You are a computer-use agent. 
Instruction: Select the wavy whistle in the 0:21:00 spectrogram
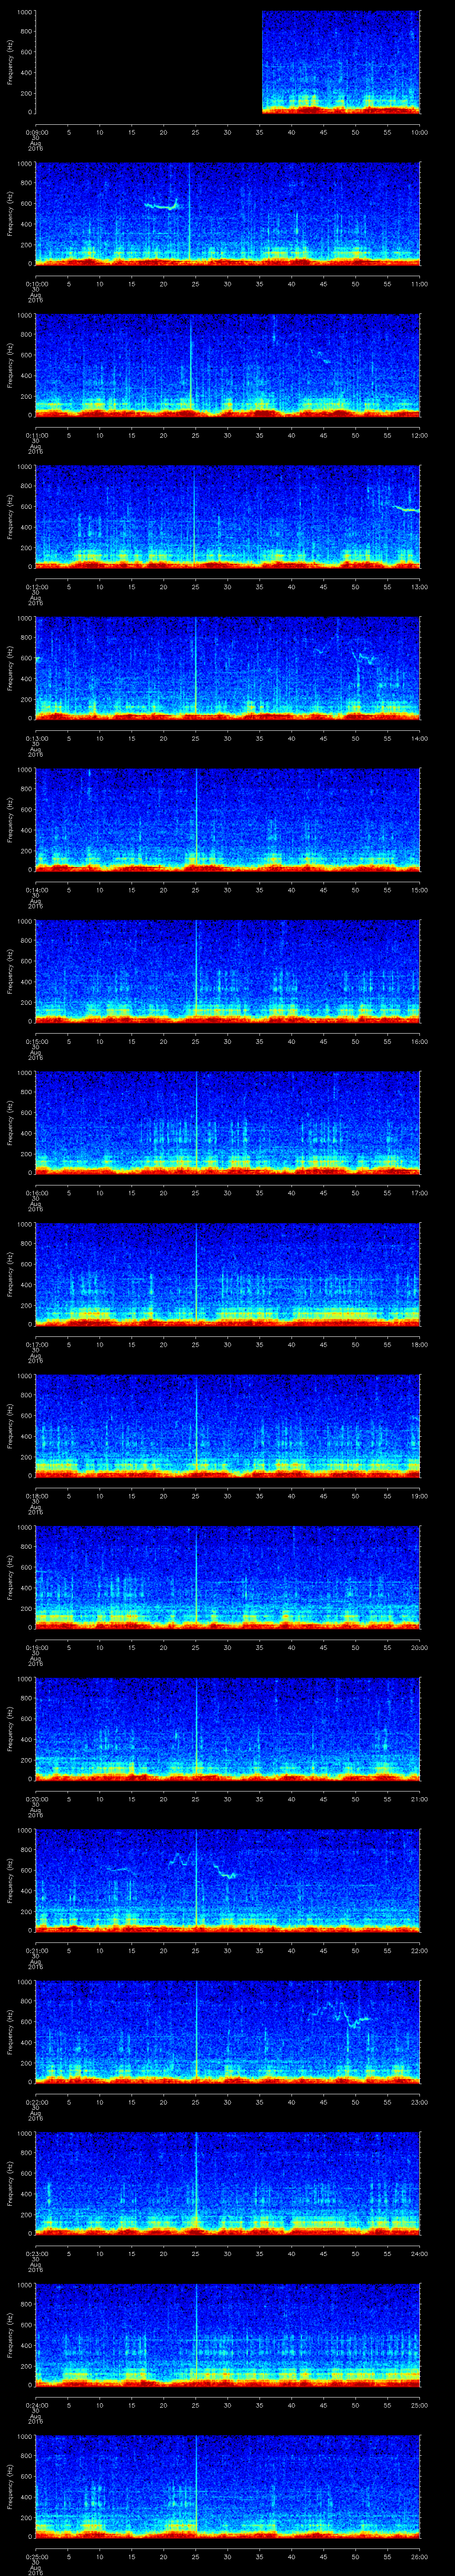pos(202,1865)
